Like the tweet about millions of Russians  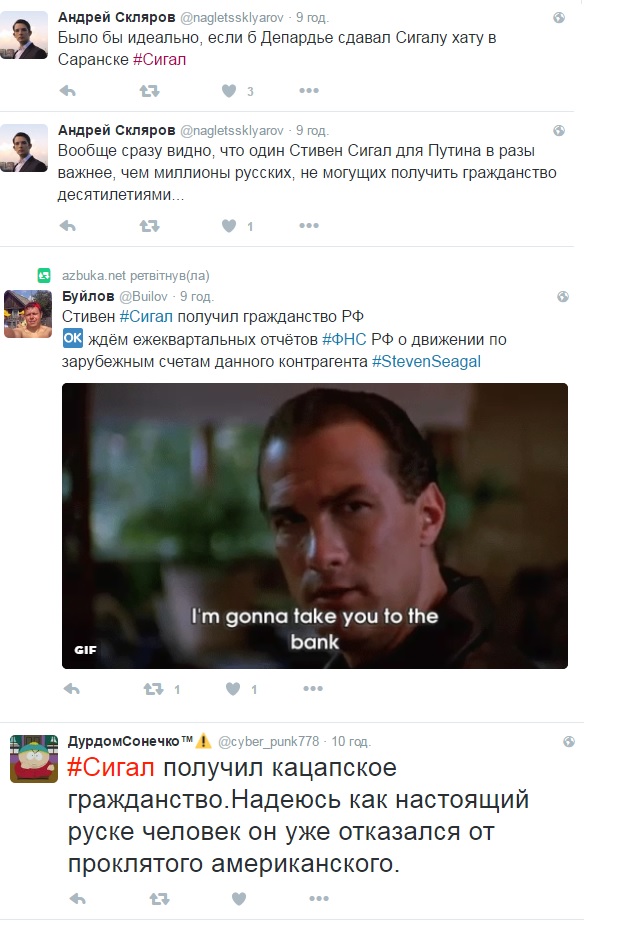pos(229,226)
